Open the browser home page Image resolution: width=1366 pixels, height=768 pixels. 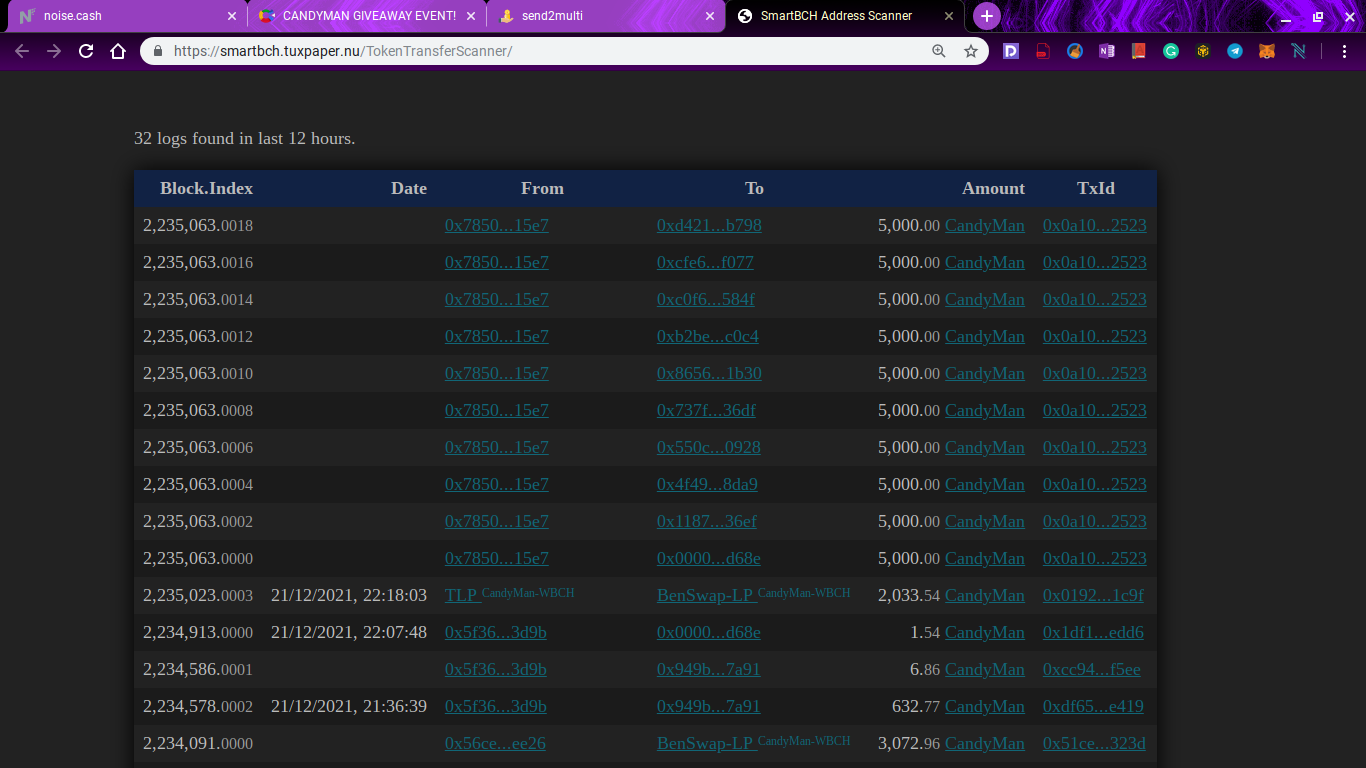point(118,51)
